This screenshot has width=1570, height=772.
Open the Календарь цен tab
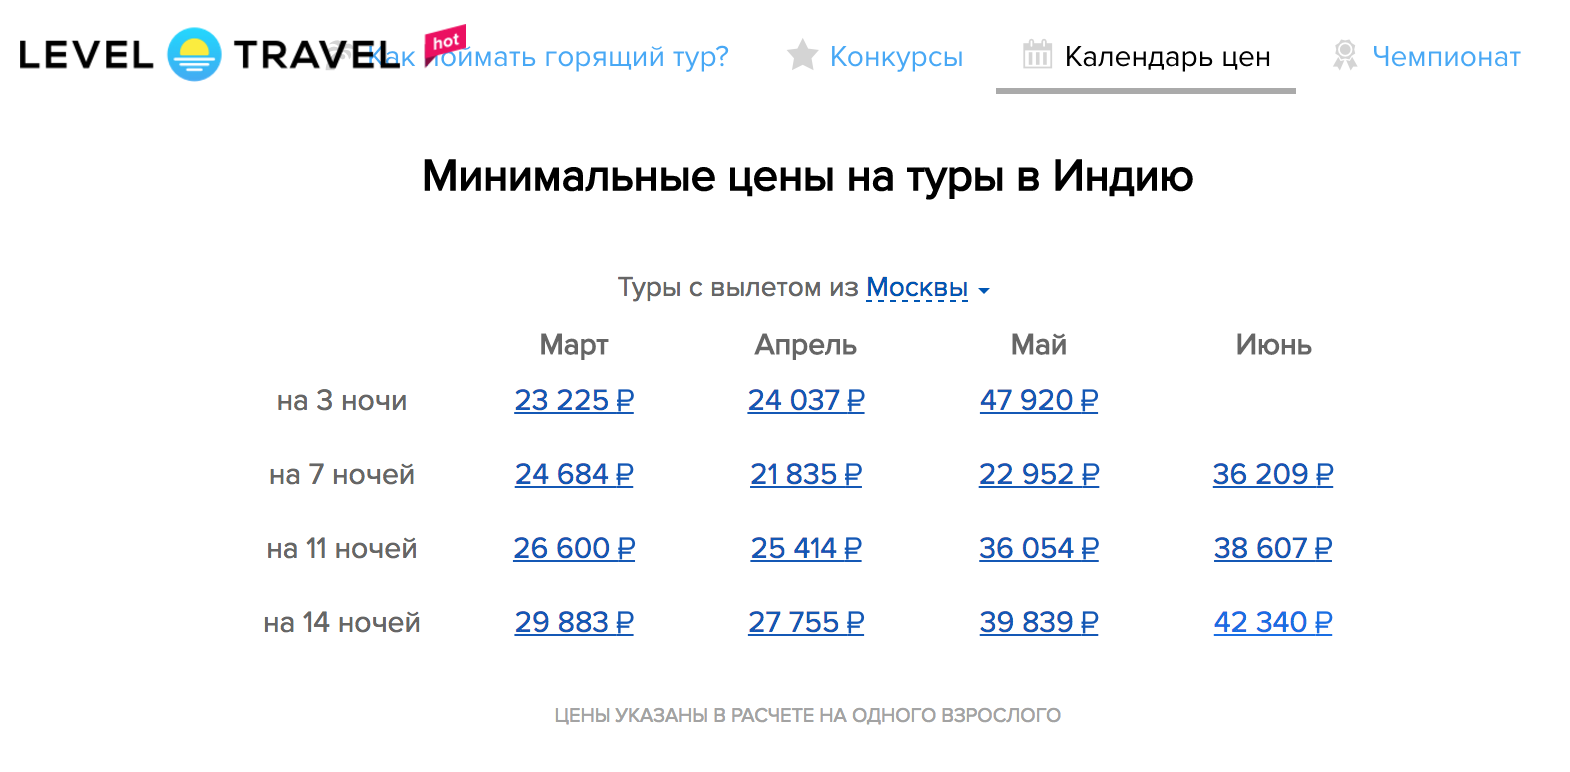pos(1167,57)
